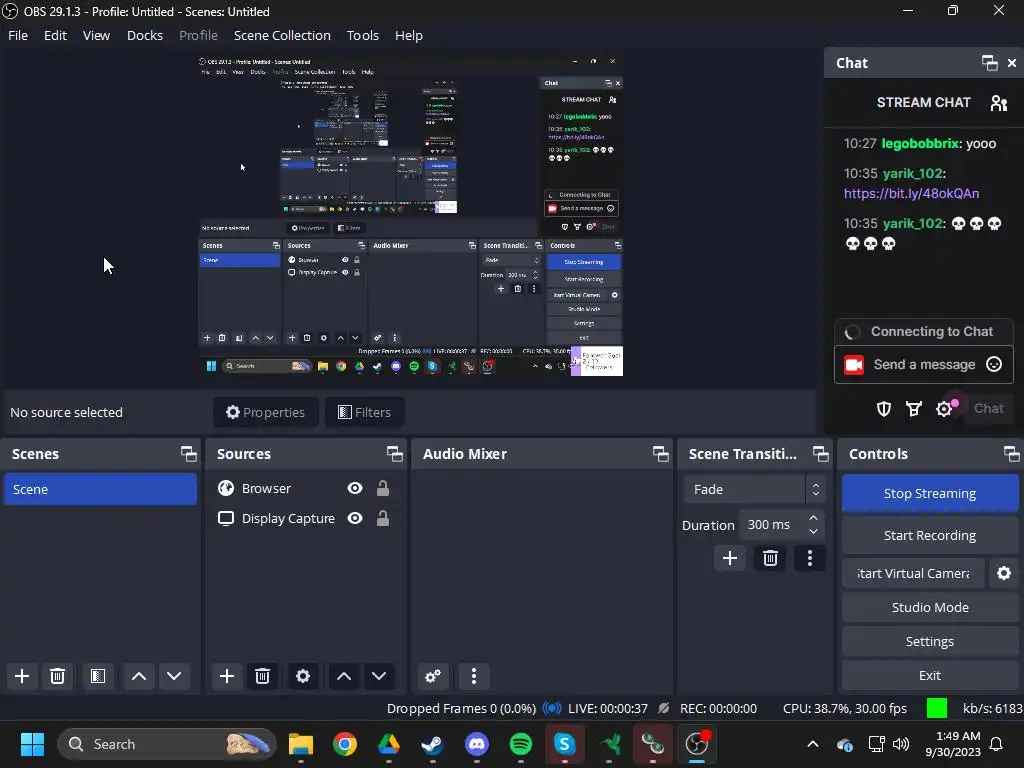Toggle visibility of Browser source
Screen dimensions: 1024x768
tap(355, 488)
